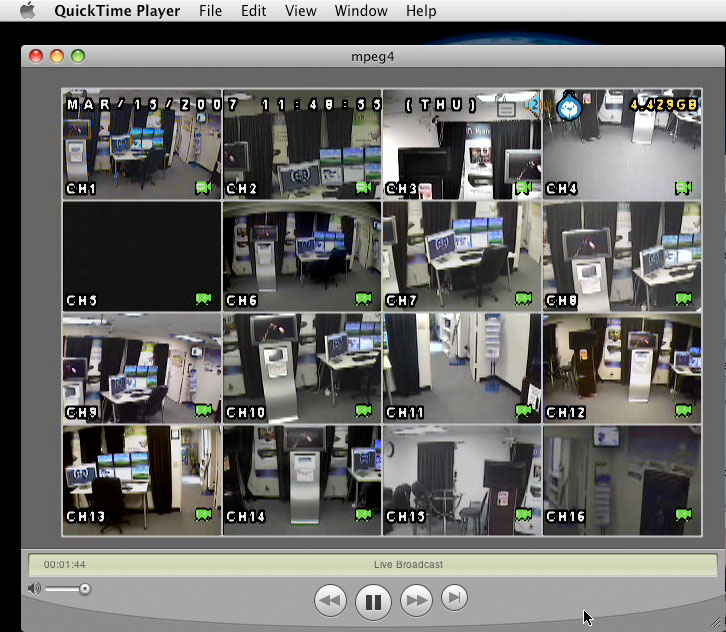
Task: Click the 4.429GB storage readout
Action: point(664,105)
